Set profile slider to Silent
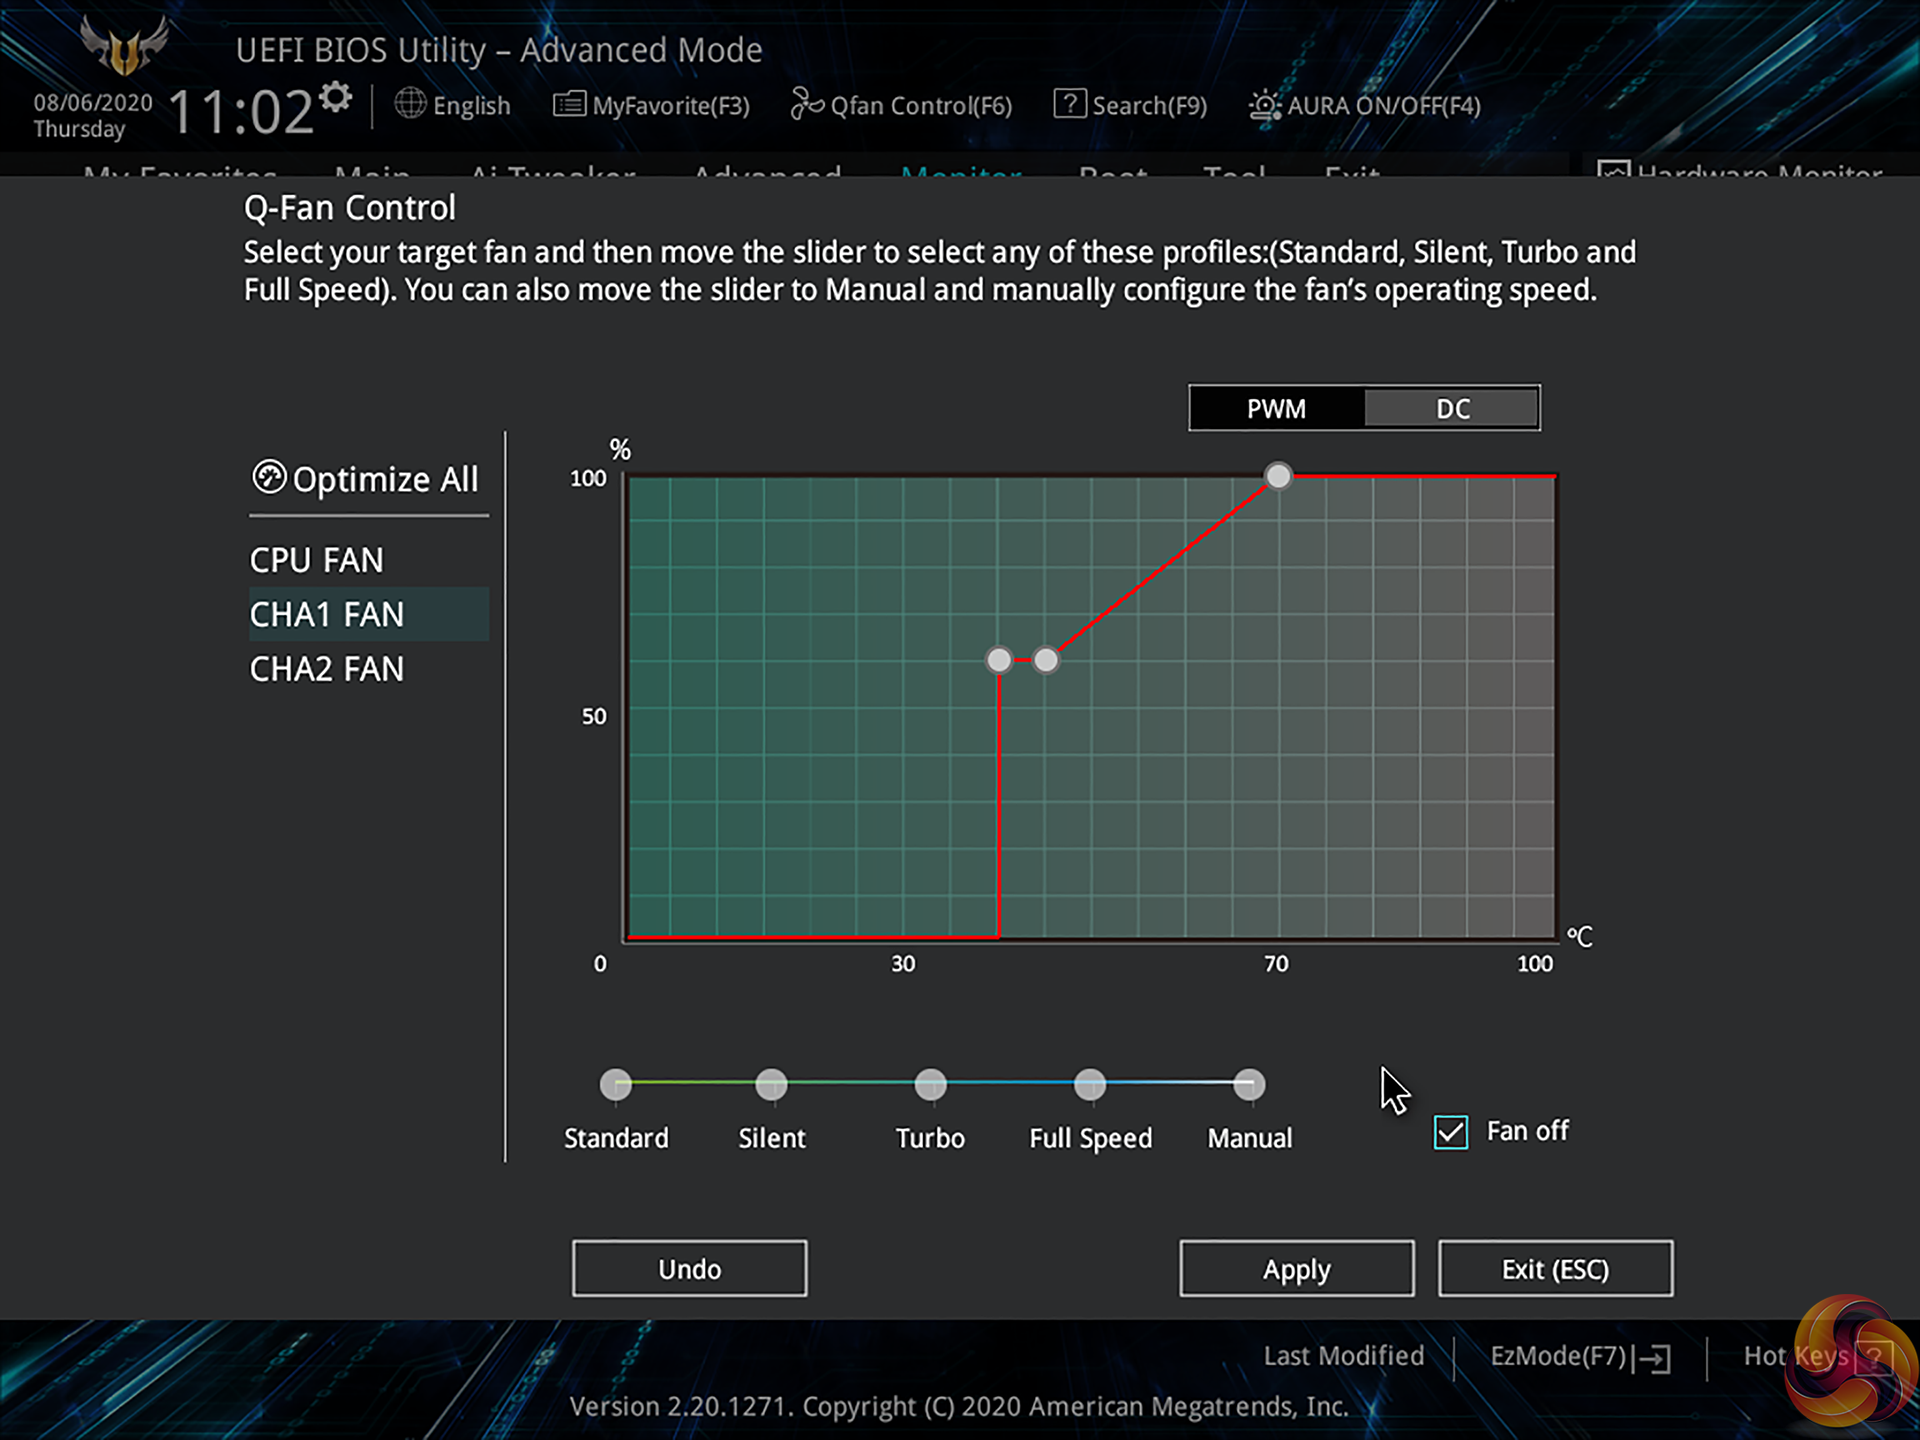Image resolution: width=1920 pixels, height=1440 pixels. 771,1084
